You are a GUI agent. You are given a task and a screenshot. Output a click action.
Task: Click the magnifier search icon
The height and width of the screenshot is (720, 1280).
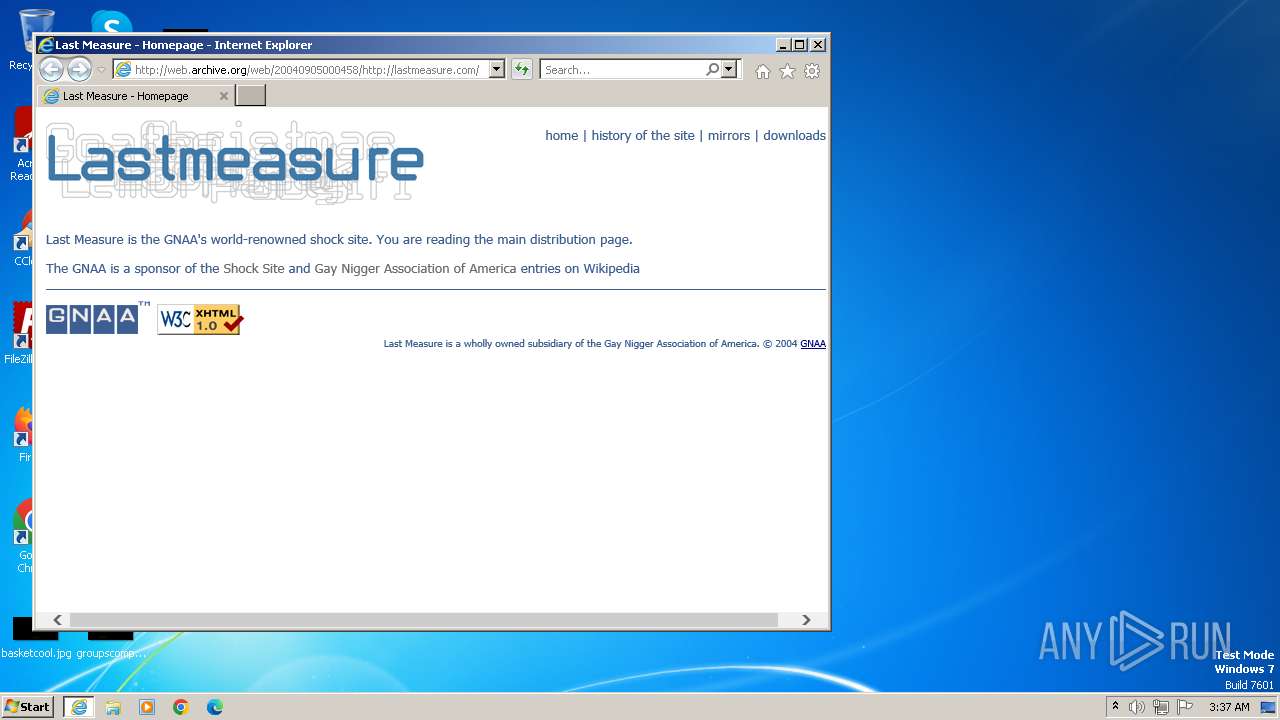[712, 70]
